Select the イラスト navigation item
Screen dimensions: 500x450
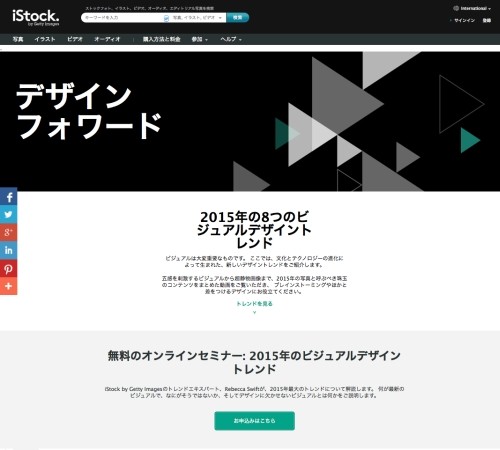point(45,39)
